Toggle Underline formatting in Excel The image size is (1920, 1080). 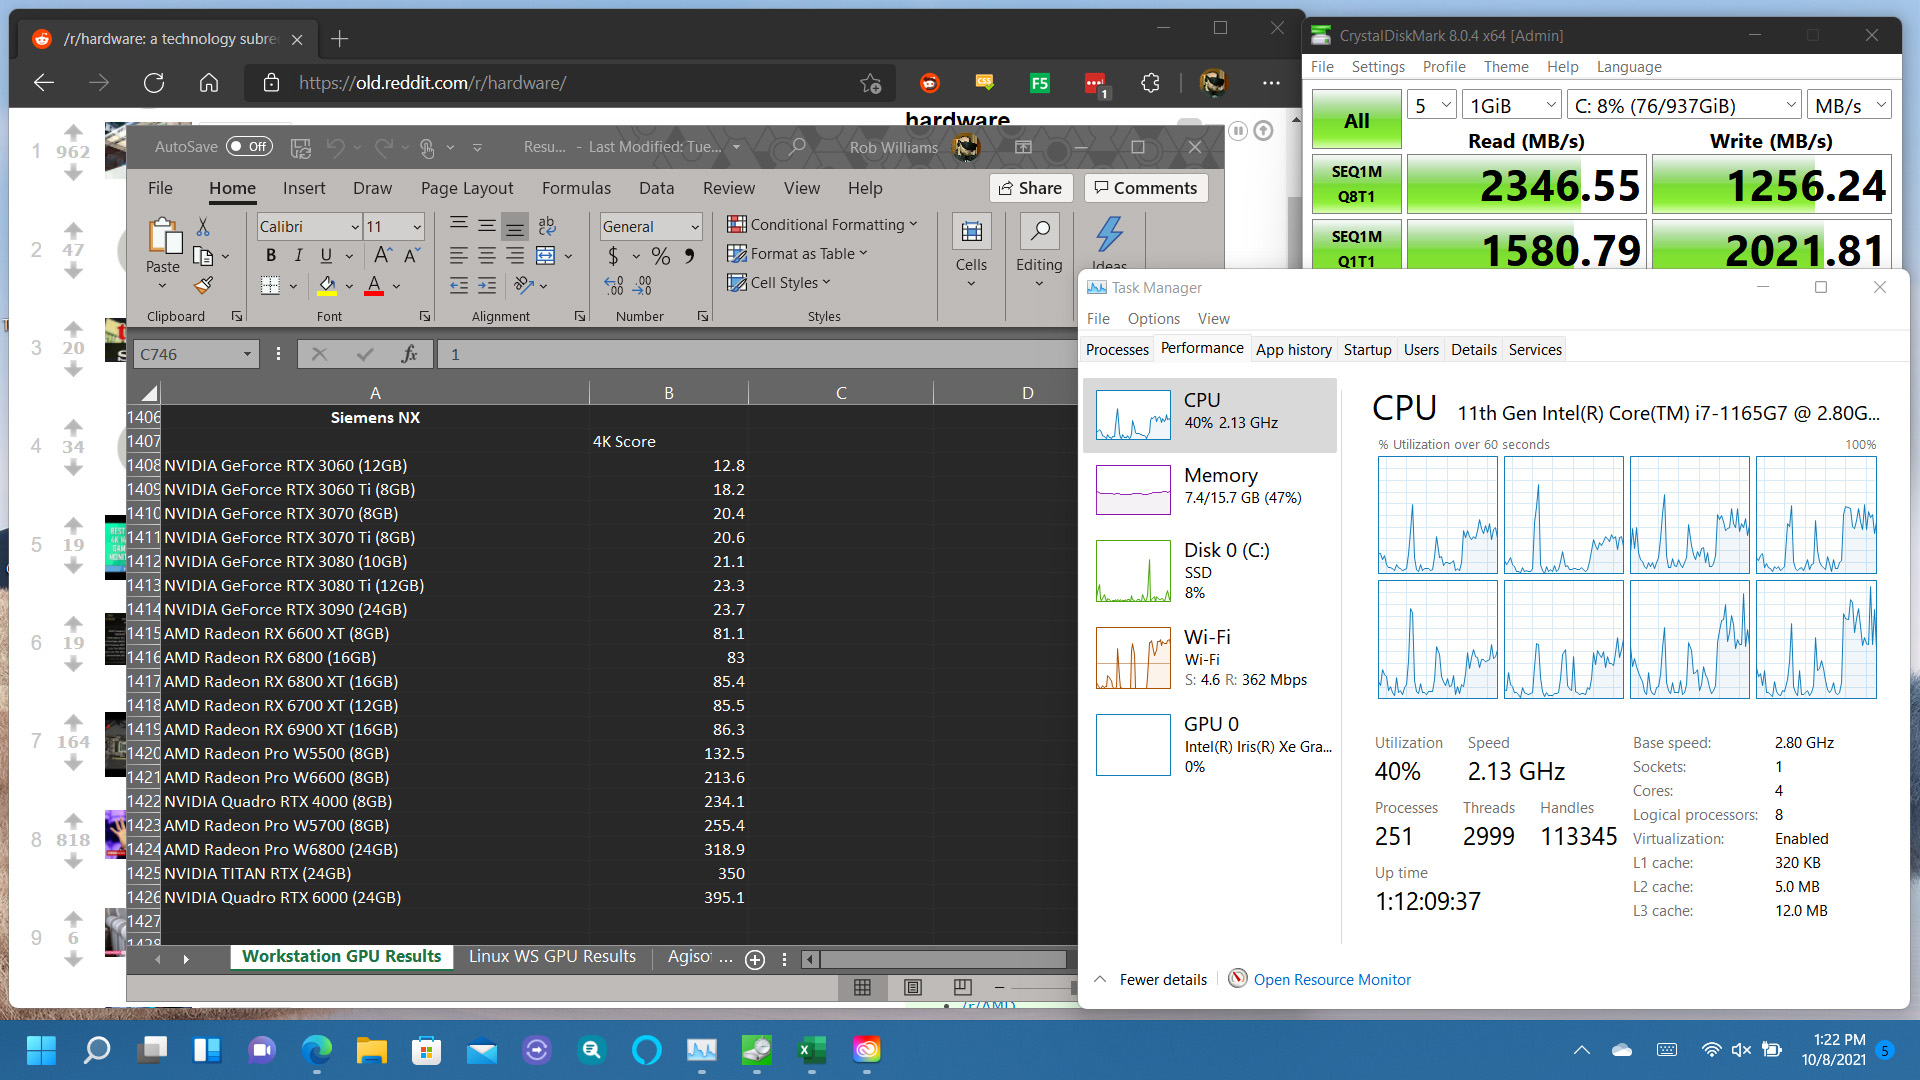pyautogui.click(x=326, y=256)
